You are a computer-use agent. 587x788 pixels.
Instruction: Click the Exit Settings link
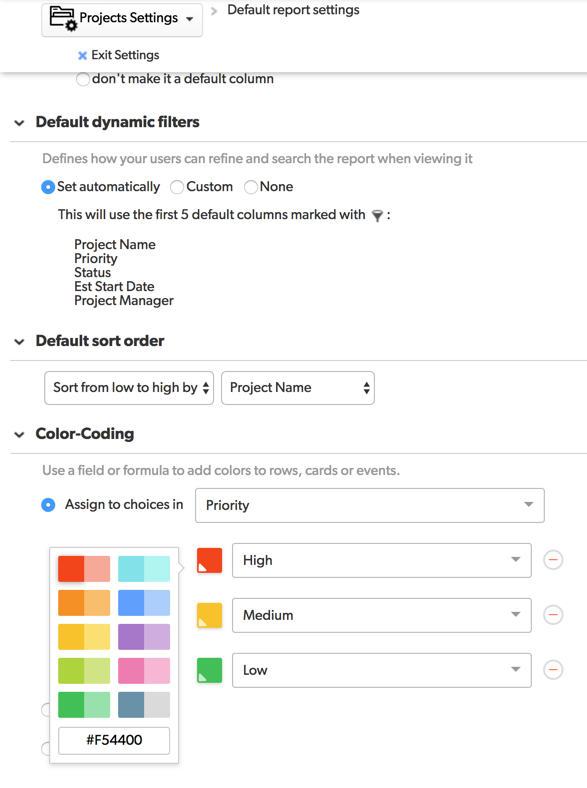(x=125, y=55)
